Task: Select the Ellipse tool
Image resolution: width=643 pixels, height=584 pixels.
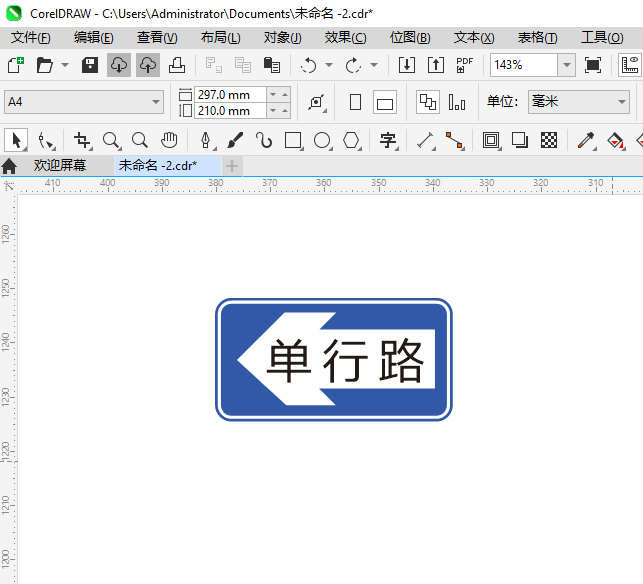Action: (x=323, y=140)
